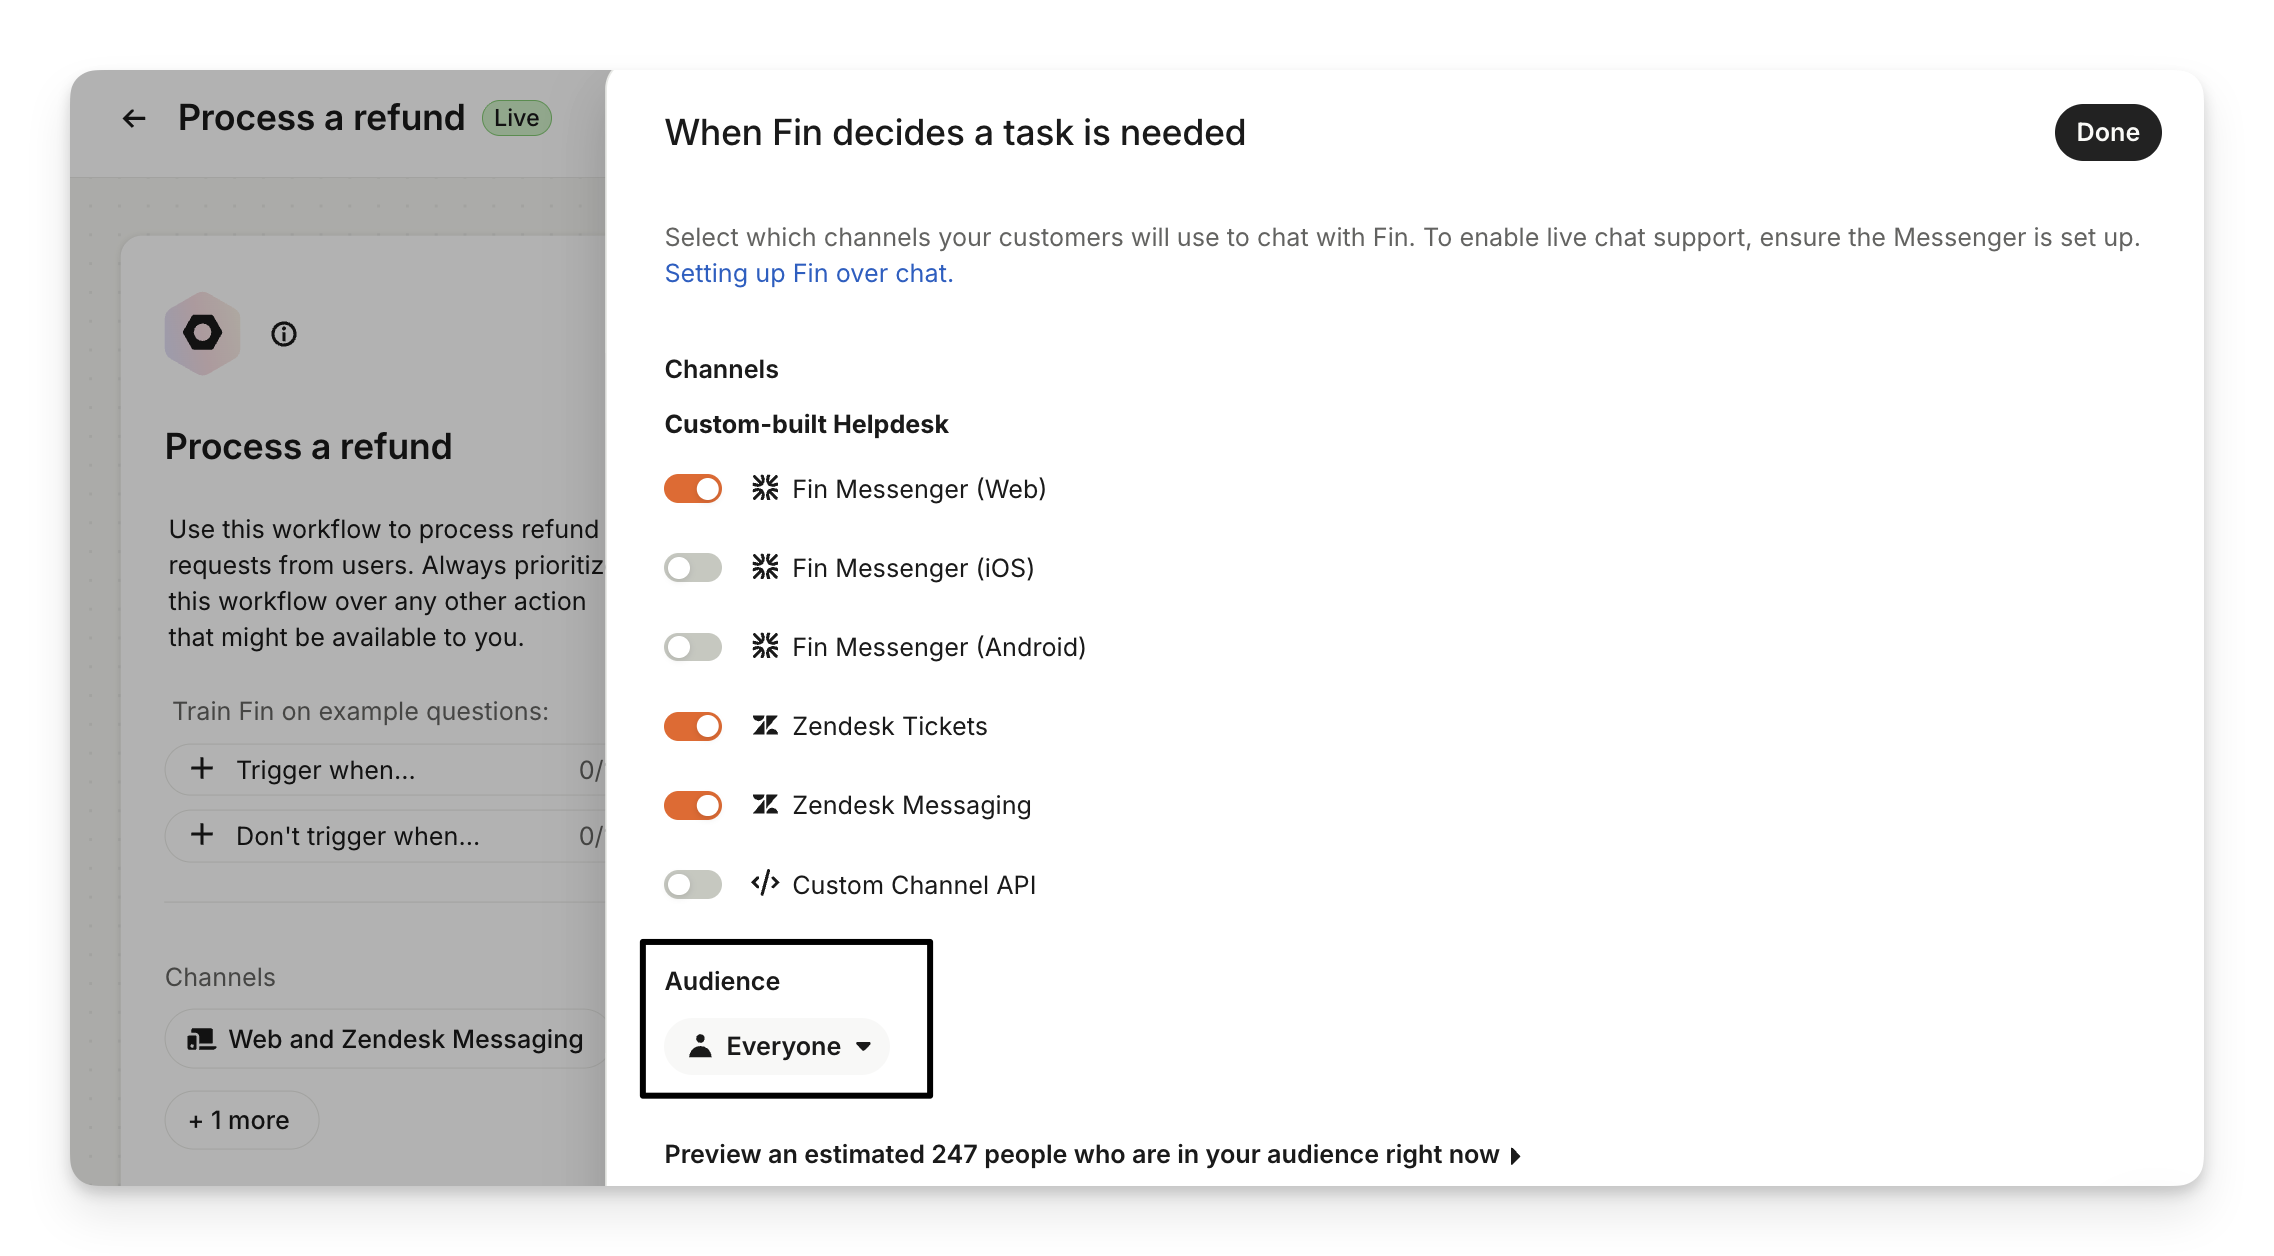Click the Custom Channel API code icon
The height and width of the screenshot is (1256, 2274).
click(x=765, y=884)
